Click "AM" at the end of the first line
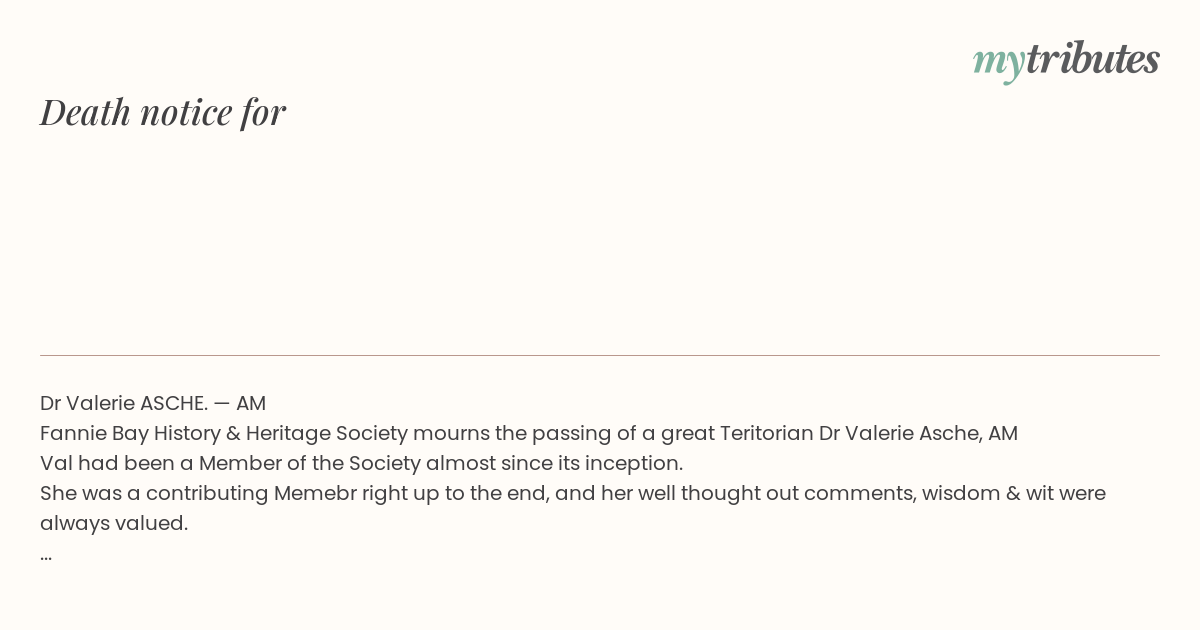The width and height of the screenshot is (1200, 630). 251,403
